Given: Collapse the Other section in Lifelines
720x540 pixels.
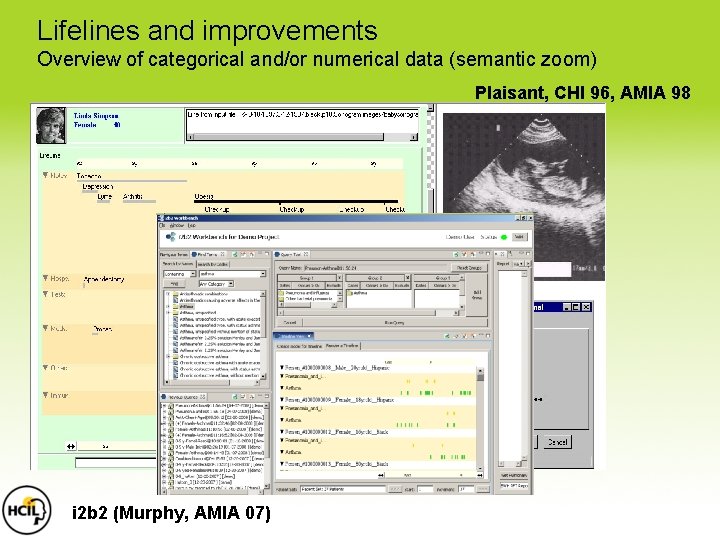Looking at the screenshot, I should coord(45,368).
